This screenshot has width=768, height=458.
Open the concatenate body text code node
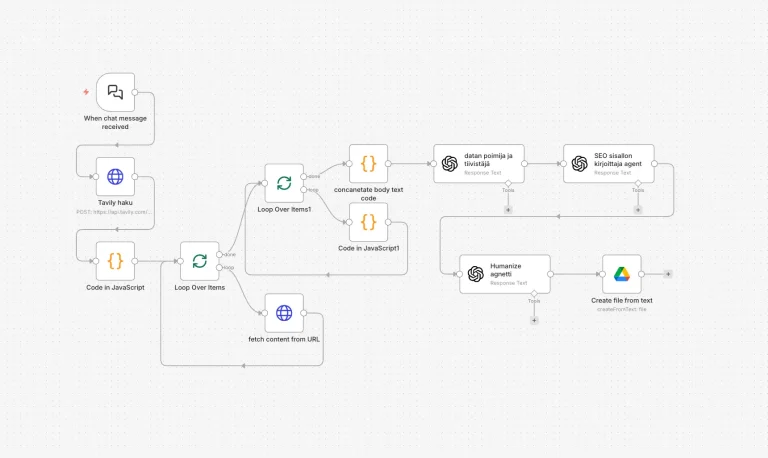[x=368, y=163]
